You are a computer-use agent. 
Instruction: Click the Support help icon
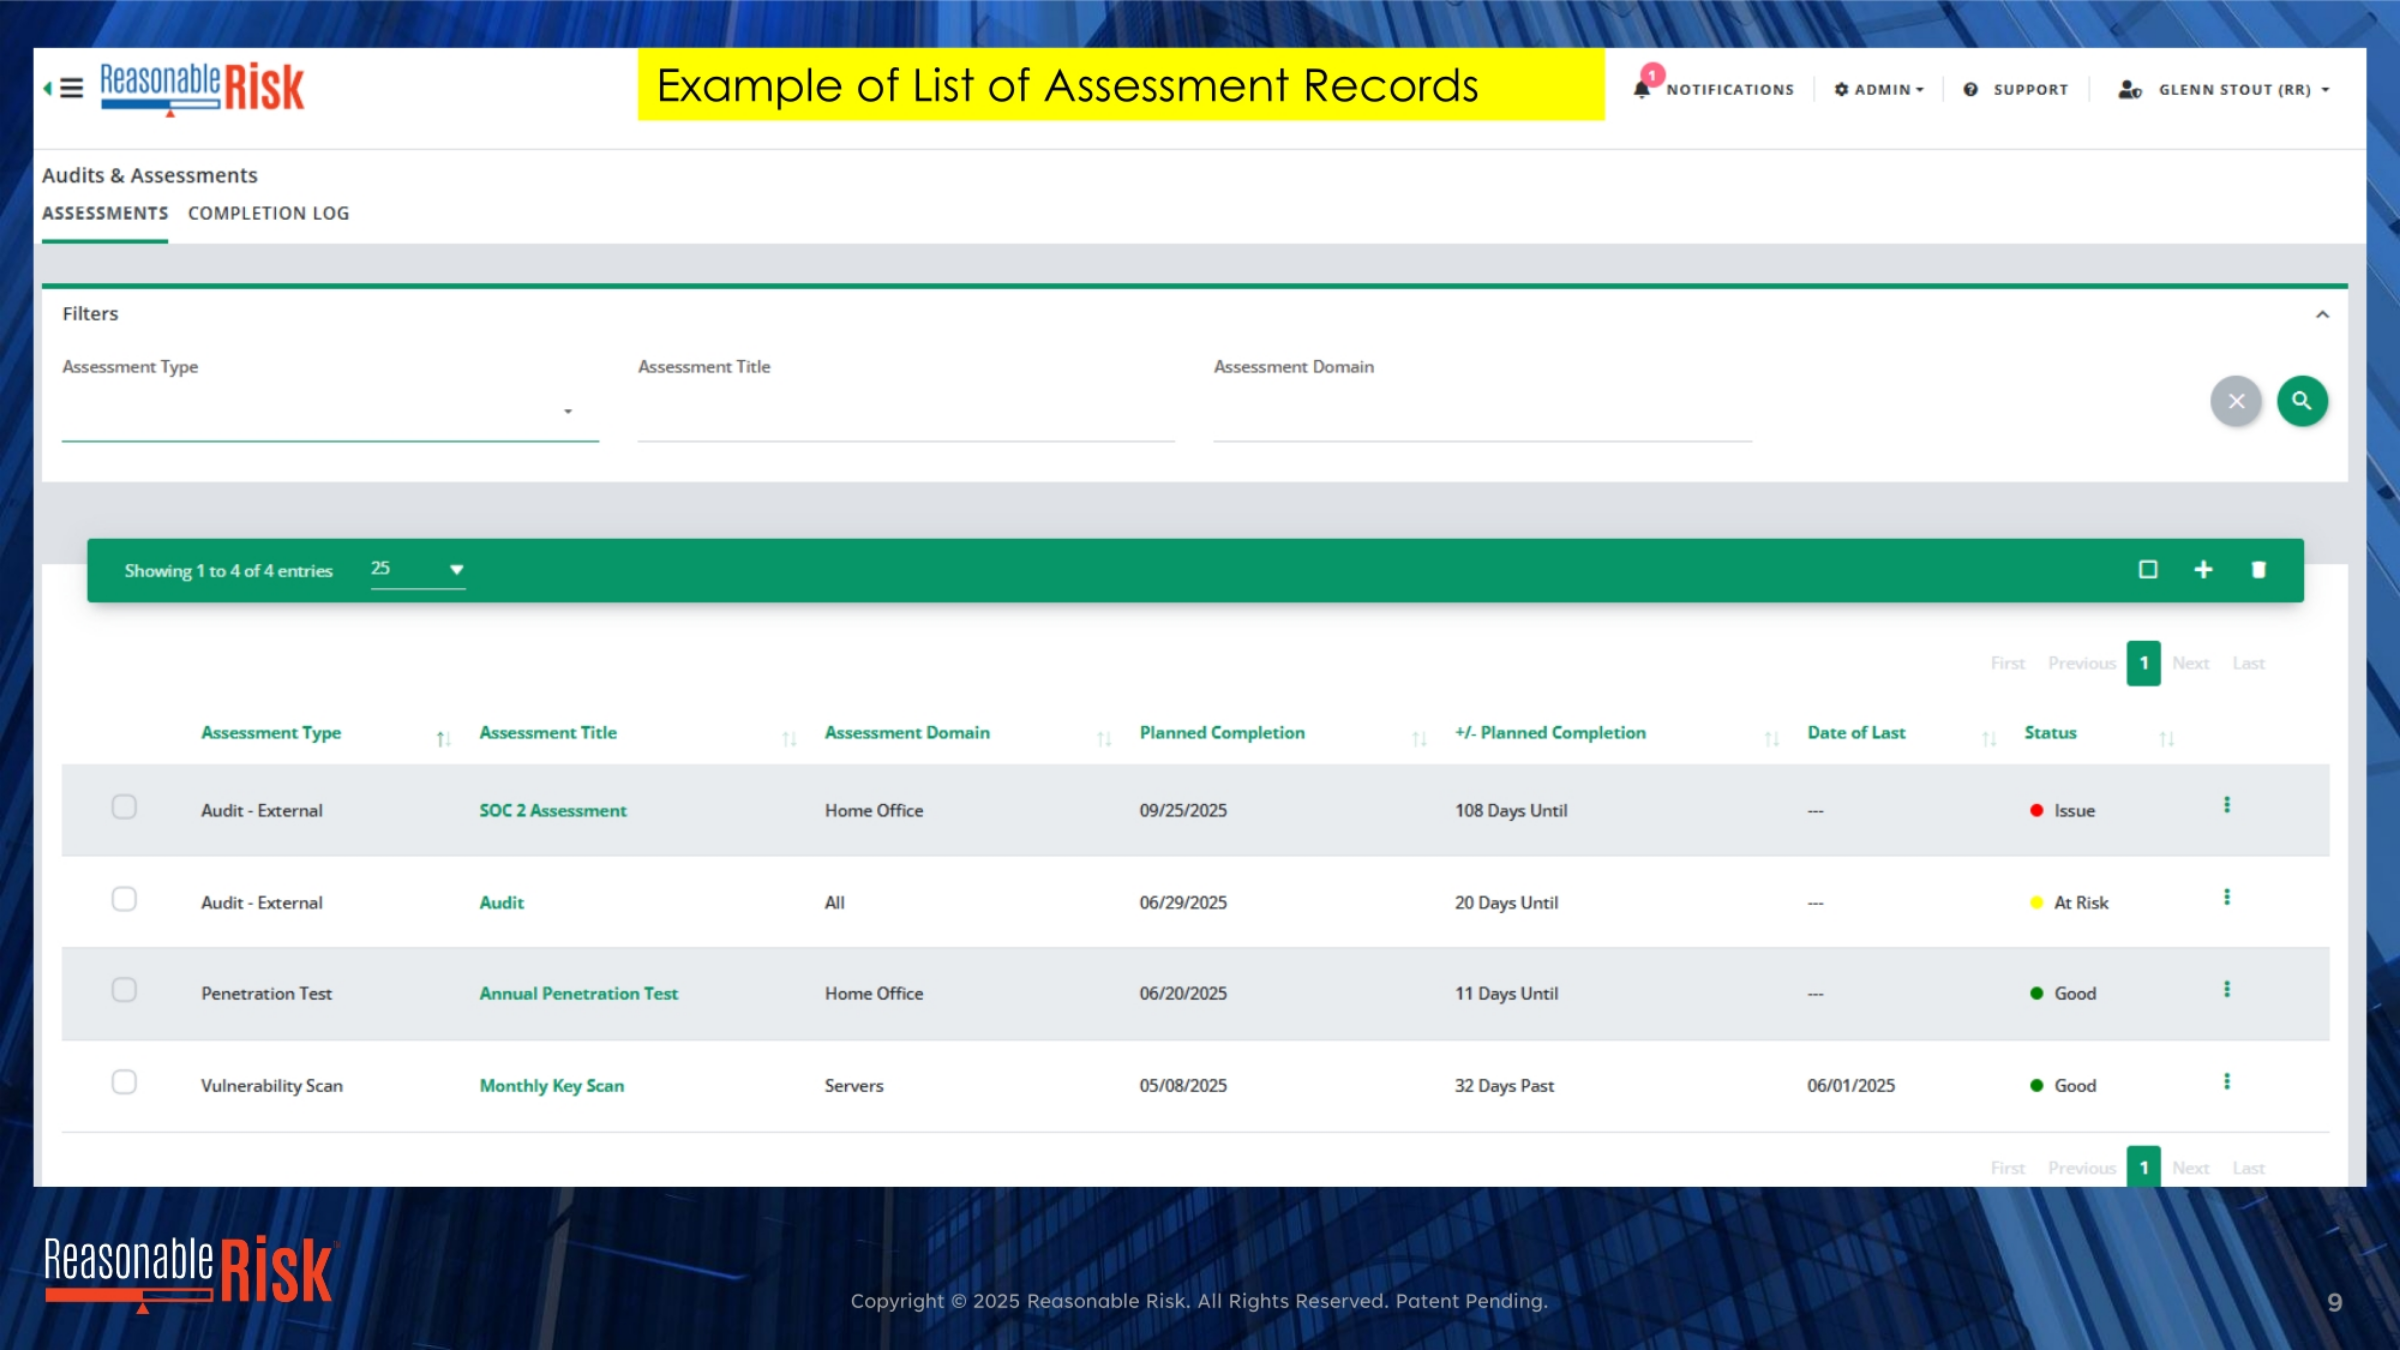(x=1970, y=89)
